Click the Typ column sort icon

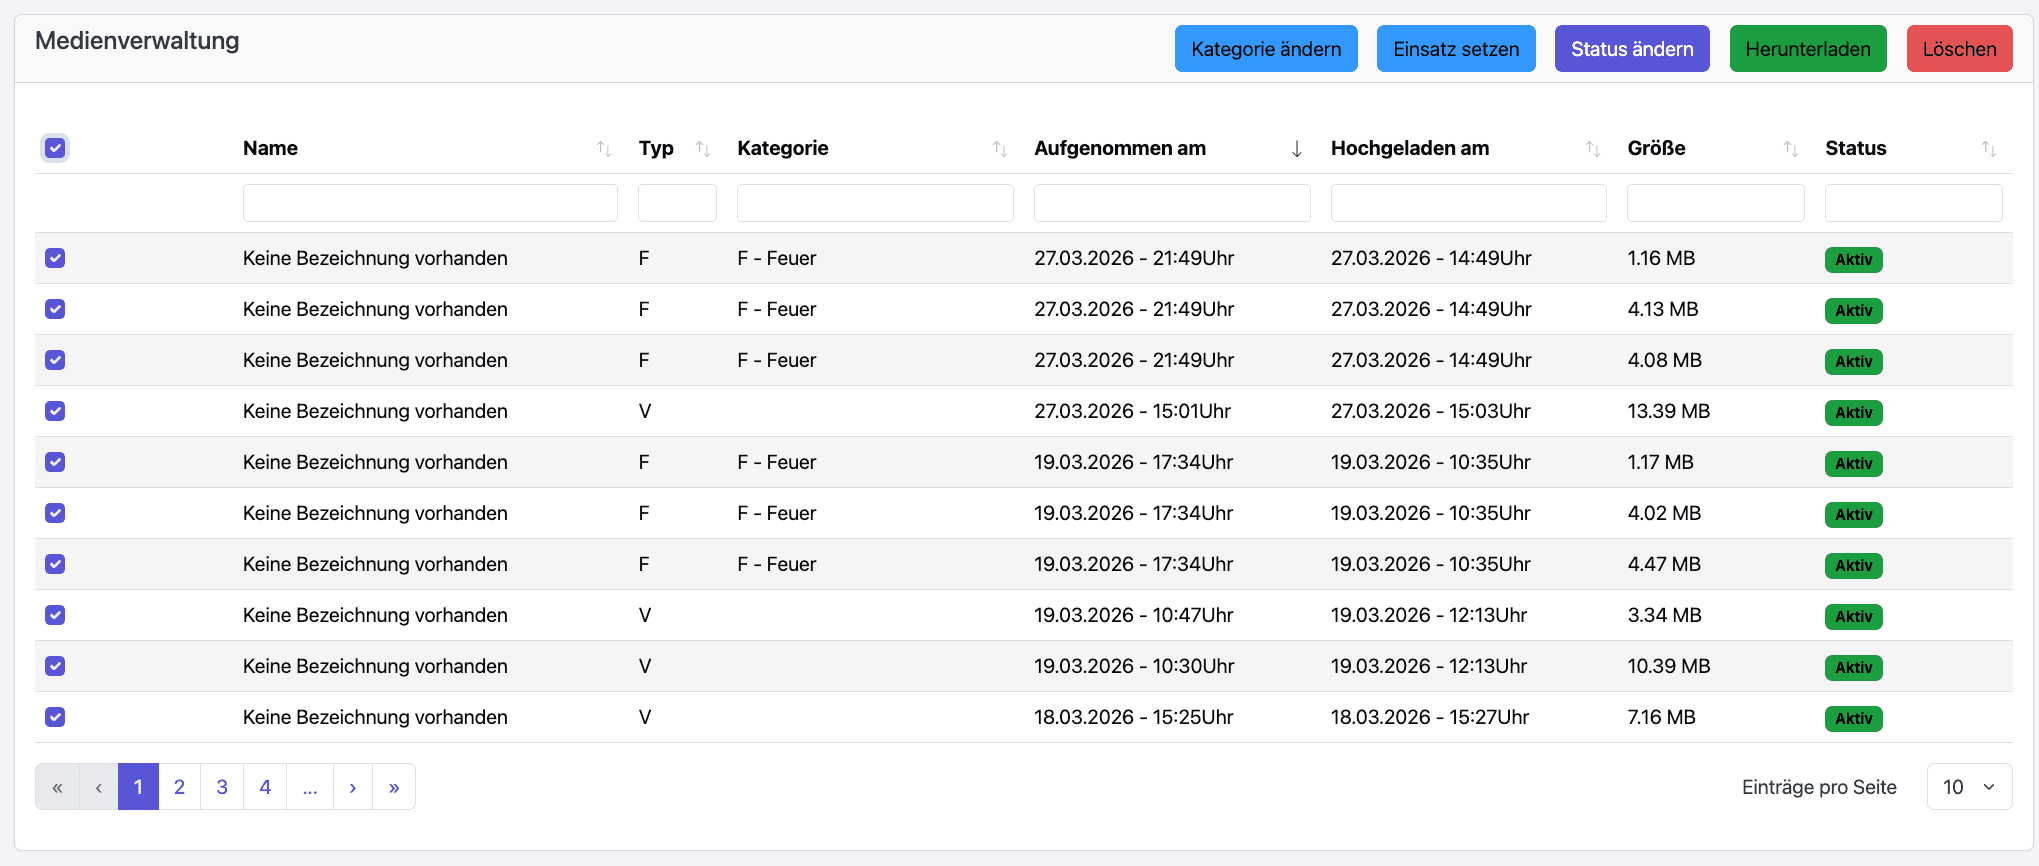703,149
